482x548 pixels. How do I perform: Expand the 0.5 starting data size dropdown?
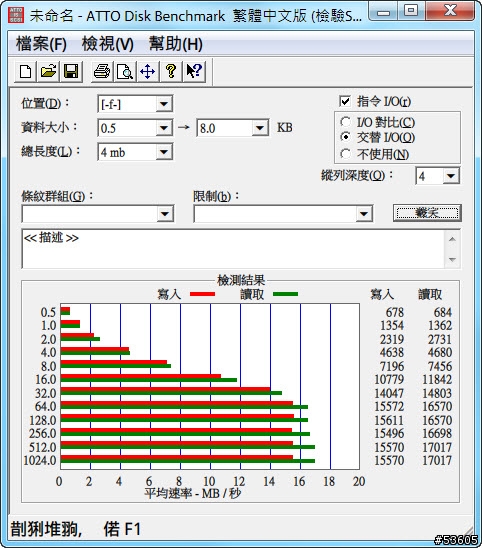pyautogui.click(x=164, y=128)
